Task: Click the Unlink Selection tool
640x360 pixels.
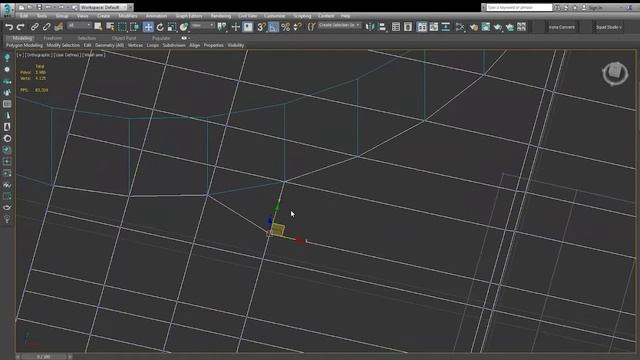Action: pyautogui.click(x=47, y=27)
